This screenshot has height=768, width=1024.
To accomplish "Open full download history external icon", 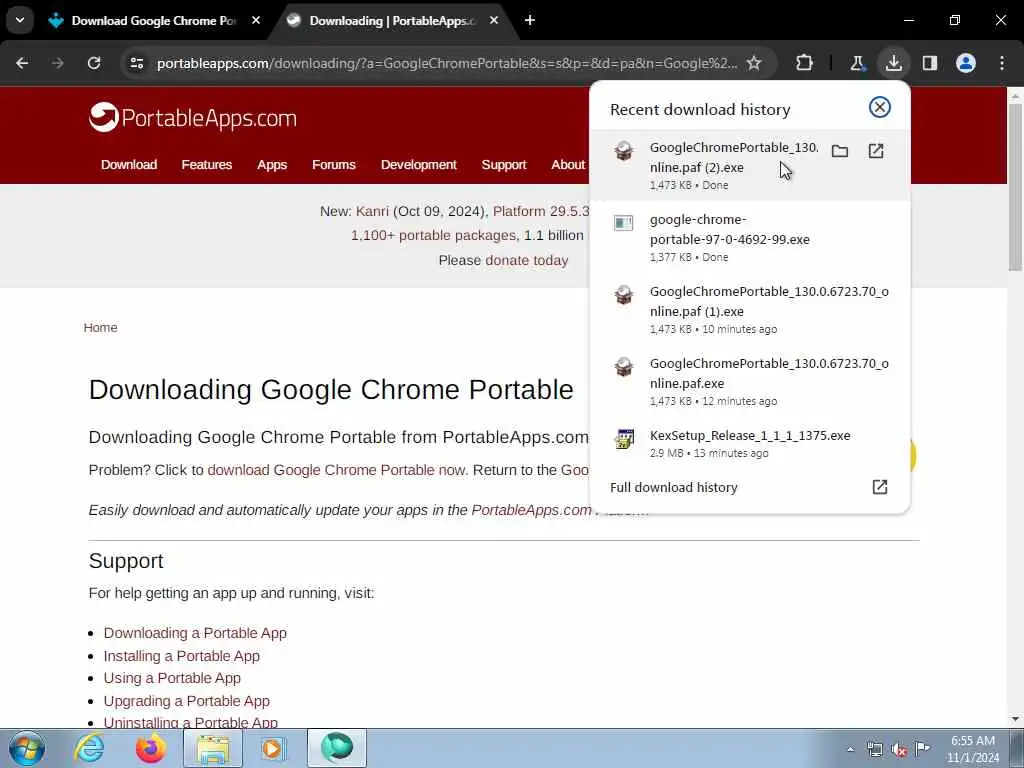I will (x=880, y=487).
